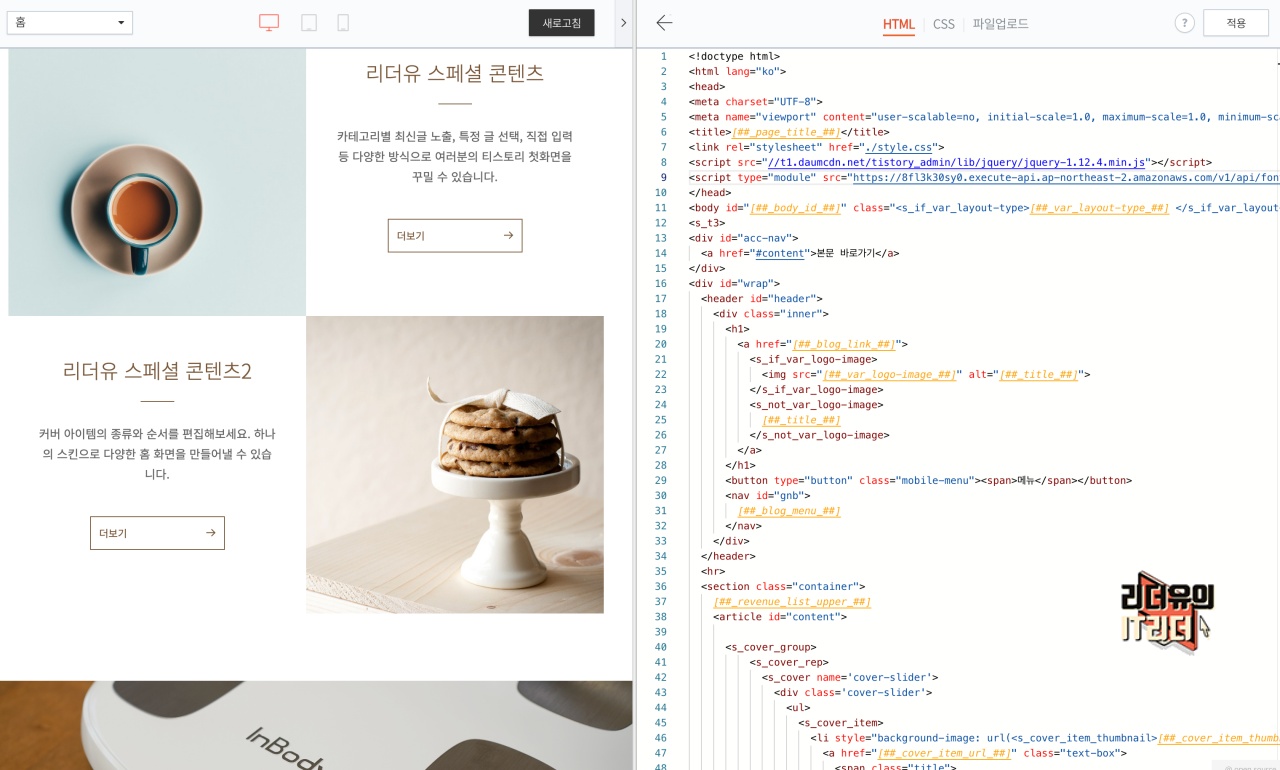Click line number 40 in gutter

[660, 647]
